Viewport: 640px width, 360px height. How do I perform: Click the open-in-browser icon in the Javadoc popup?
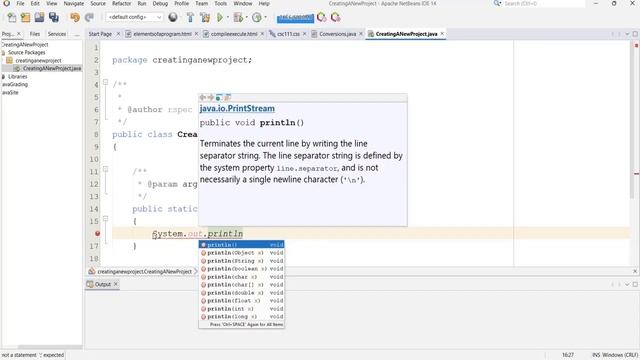tap(219, 97)
